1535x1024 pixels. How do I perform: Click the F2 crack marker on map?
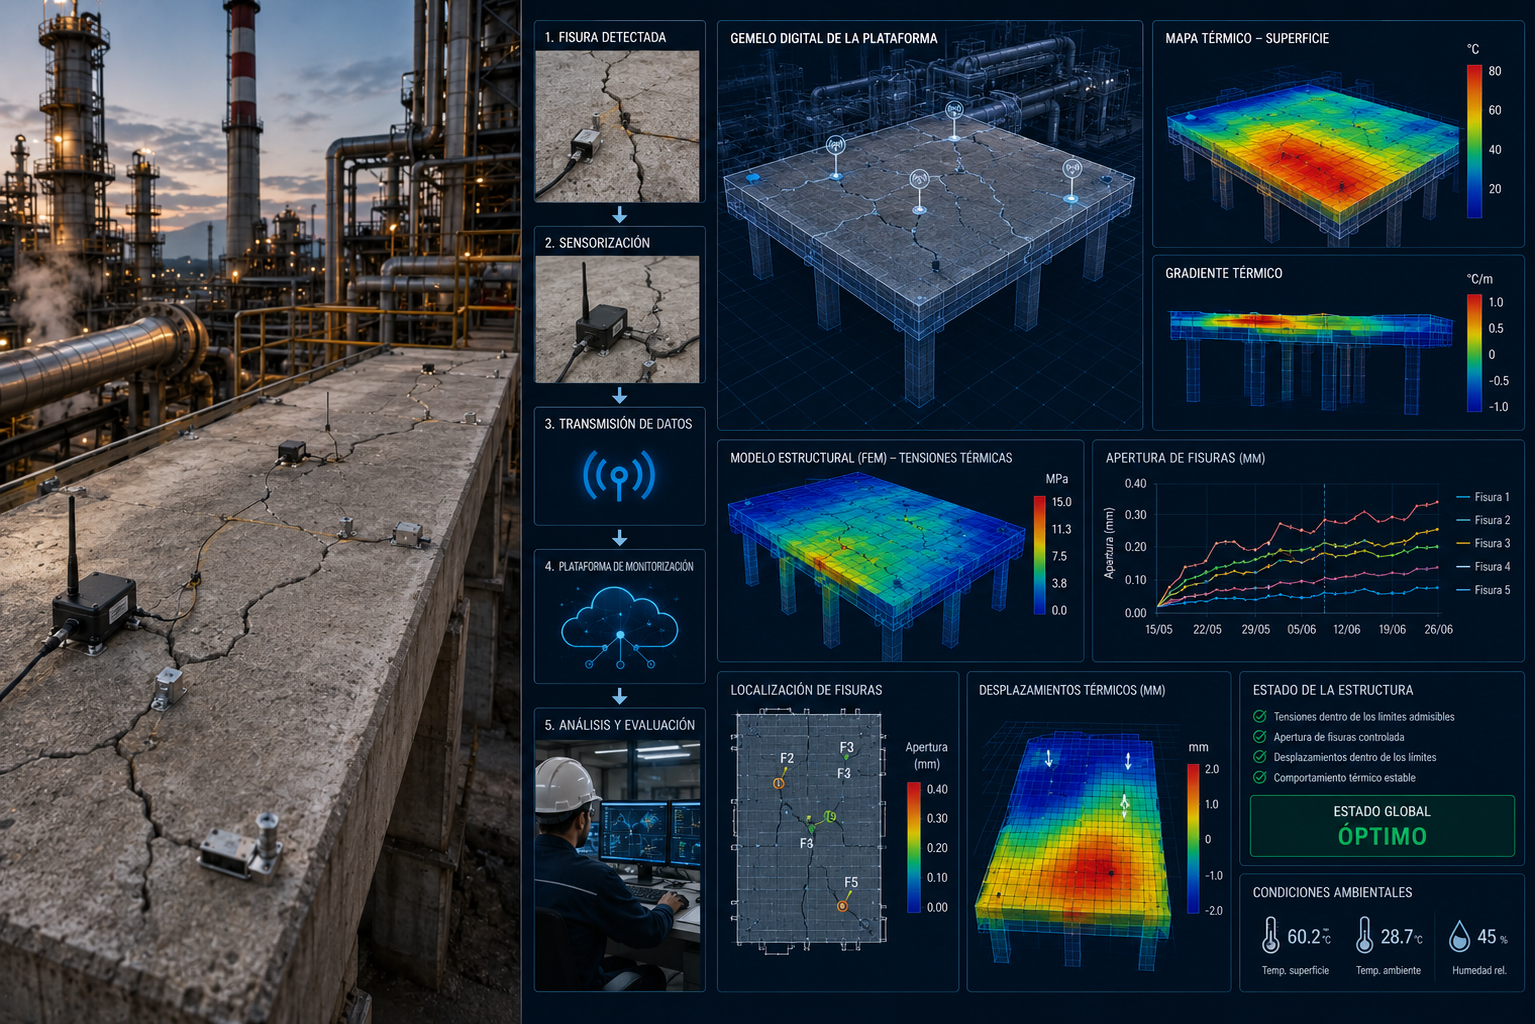click(x=779, y=783)
